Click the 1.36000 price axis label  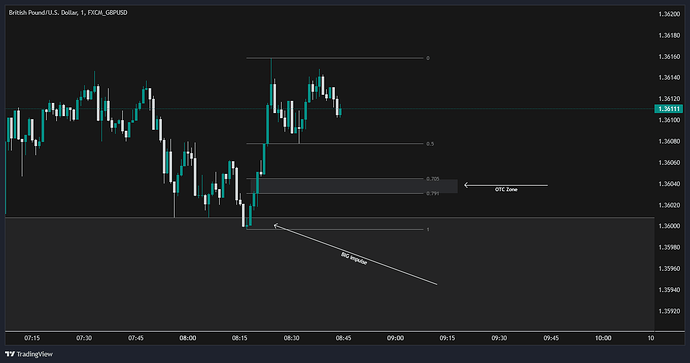pos(669,226)
